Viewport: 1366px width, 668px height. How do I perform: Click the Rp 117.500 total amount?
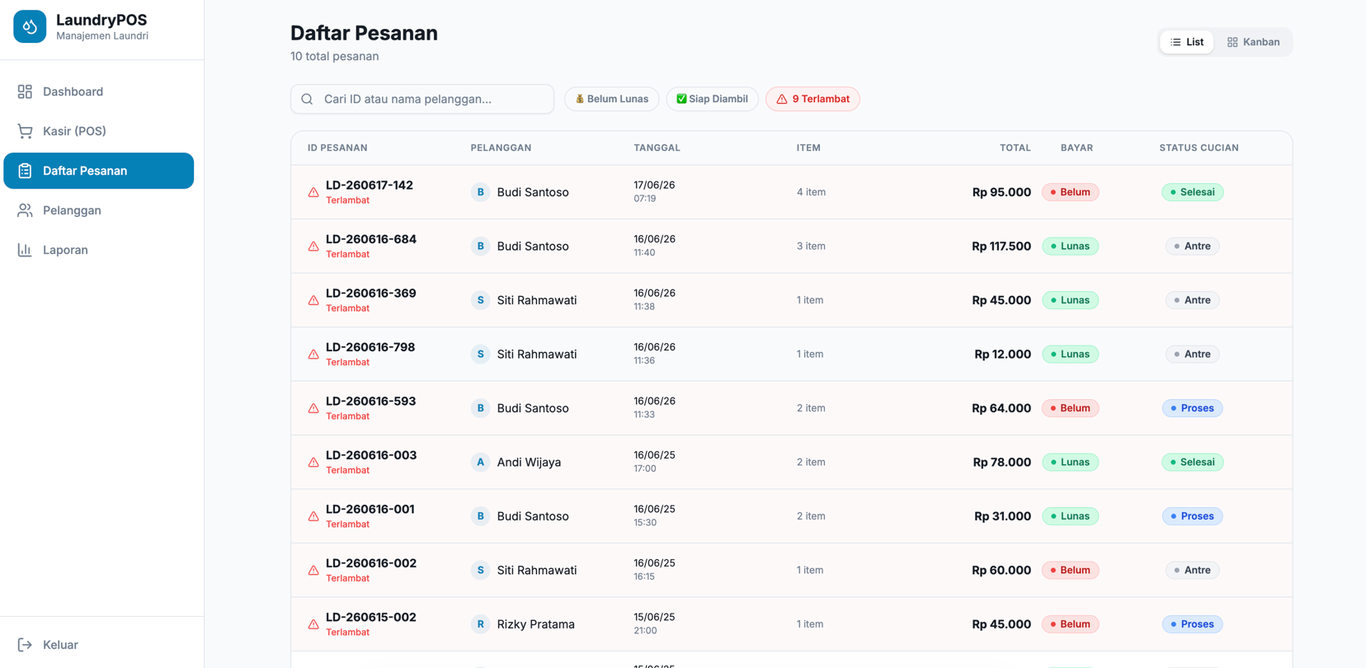[x=1001, y=246]
